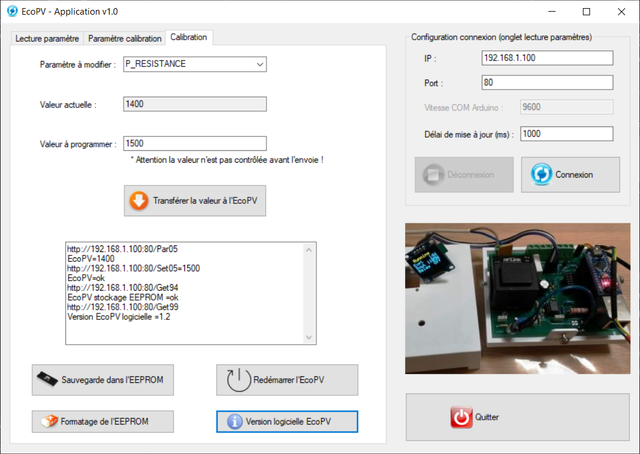The width and height of the screenshot is (640, 454).
Task: Click the 'Valeur actuelle :' label
Action: [68, 105]
